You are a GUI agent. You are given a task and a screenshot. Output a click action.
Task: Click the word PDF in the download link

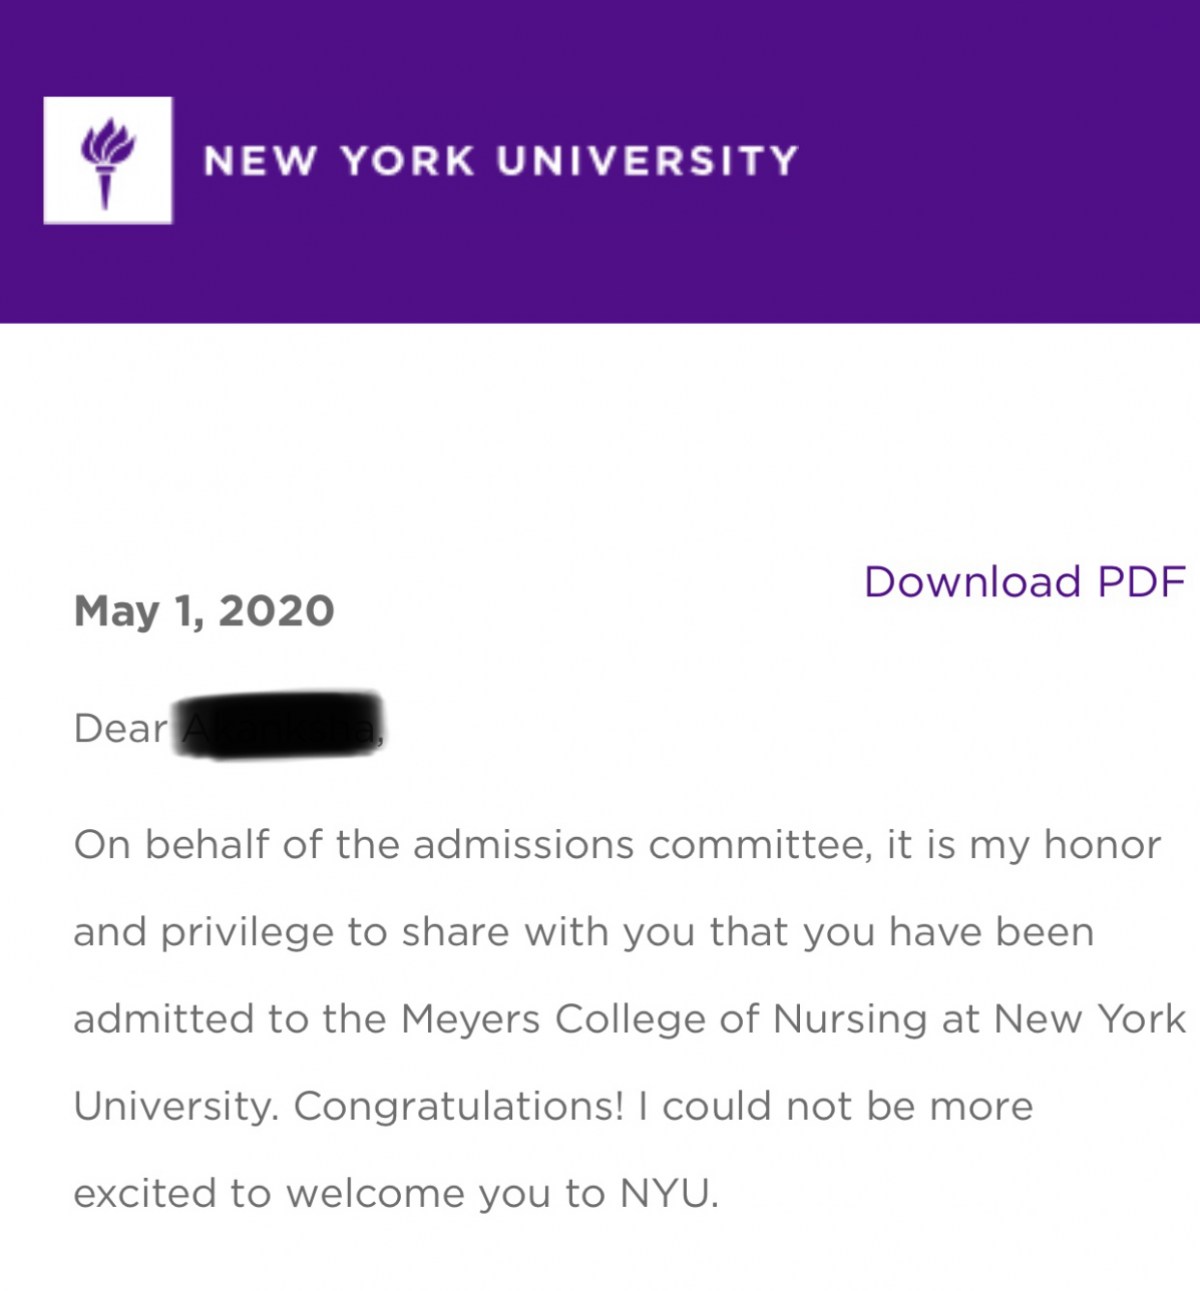pyautogui.click(x=1141, y=582)
